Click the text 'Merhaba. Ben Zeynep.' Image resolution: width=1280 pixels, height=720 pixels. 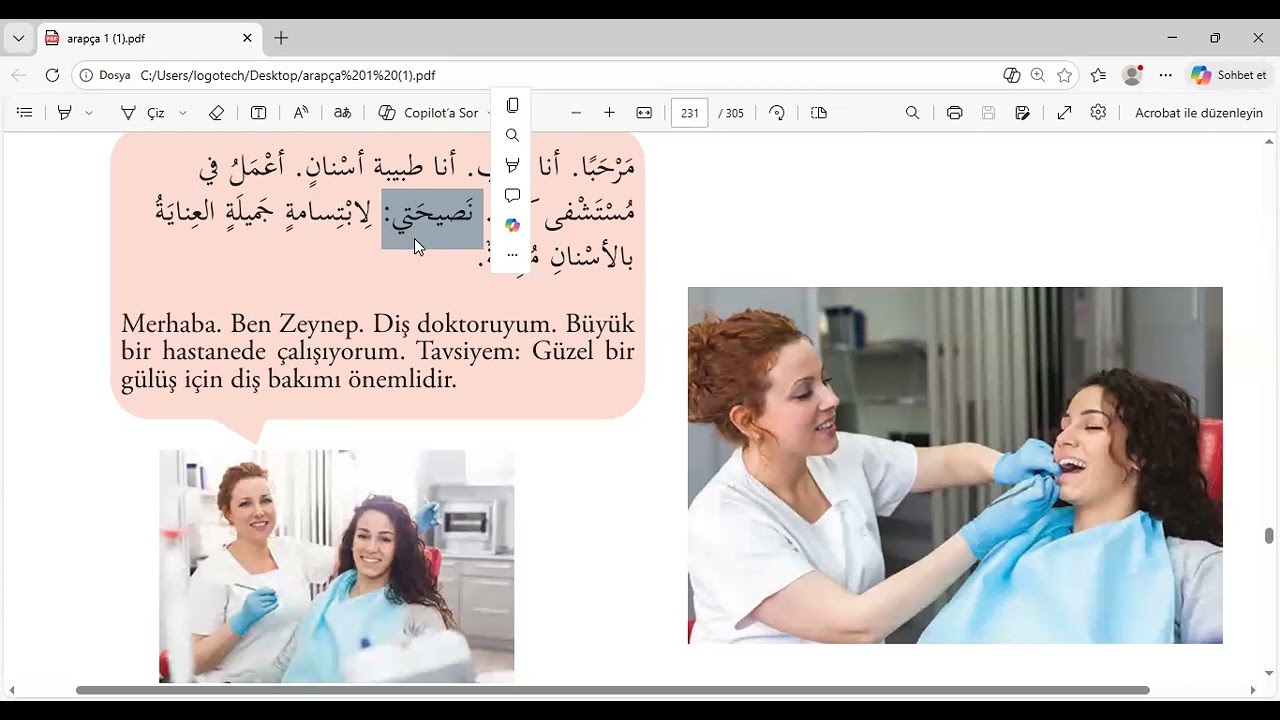(x=243, y=324)
